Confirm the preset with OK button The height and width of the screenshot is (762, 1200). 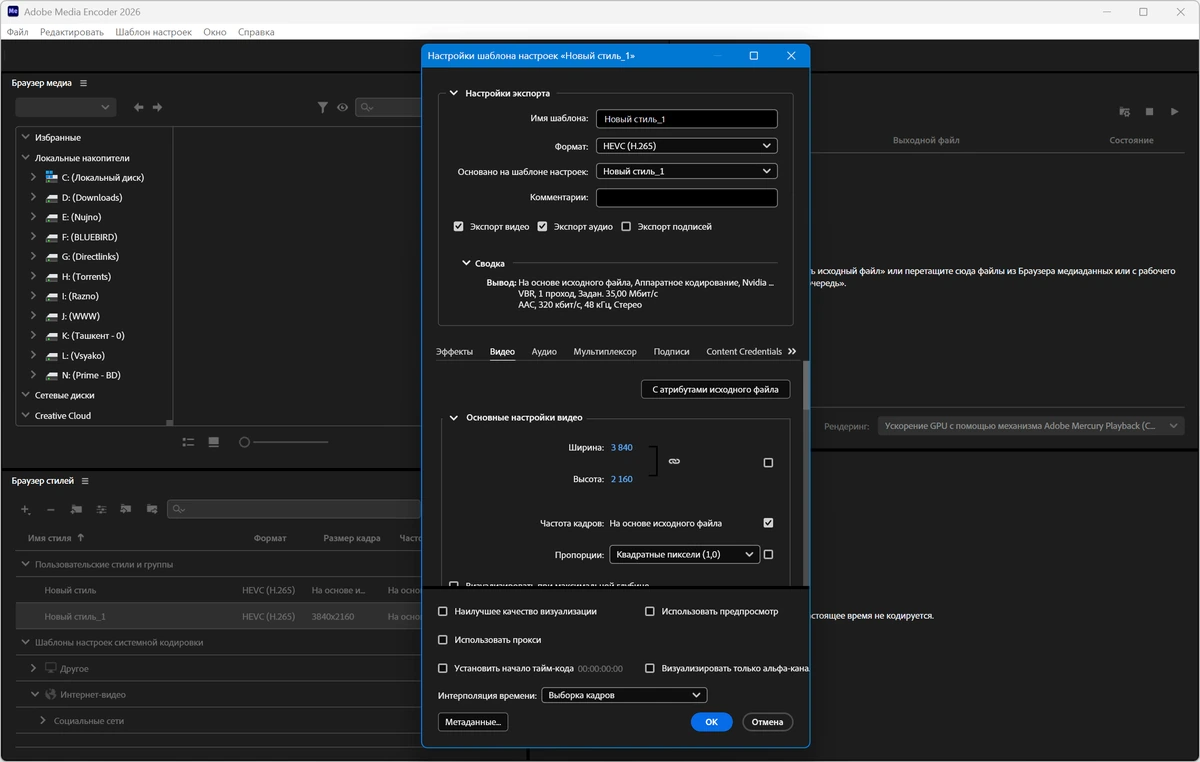pyautogui.click(x=712, y=722)
